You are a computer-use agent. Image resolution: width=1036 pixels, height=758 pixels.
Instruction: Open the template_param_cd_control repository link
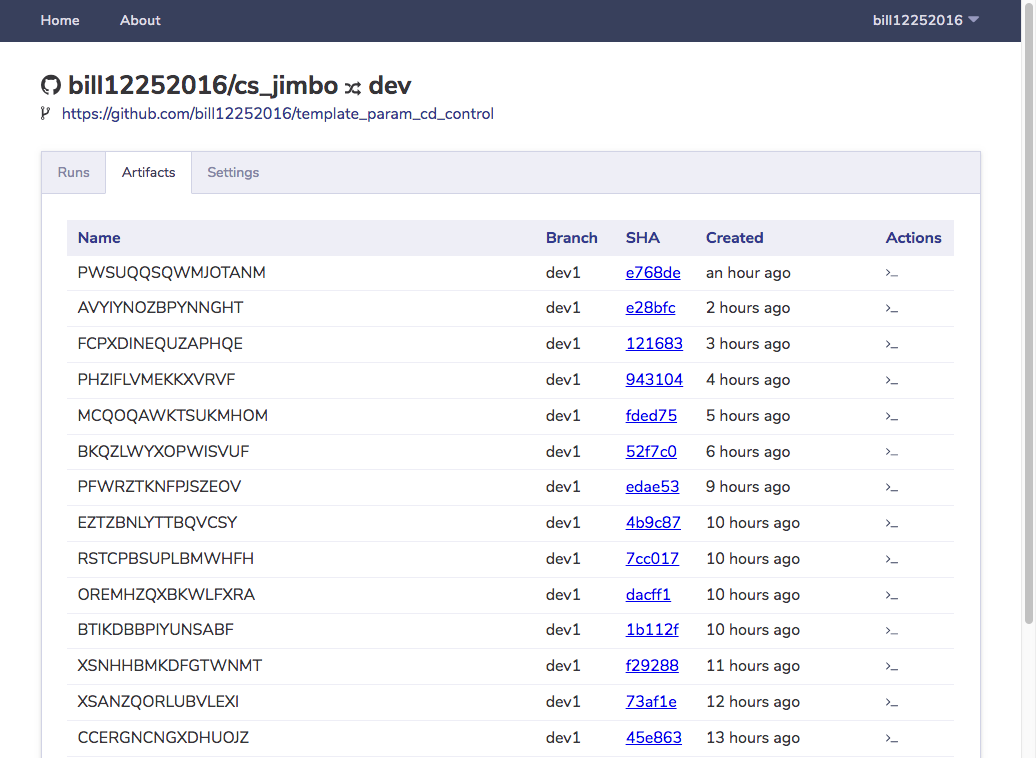(278, 113)
